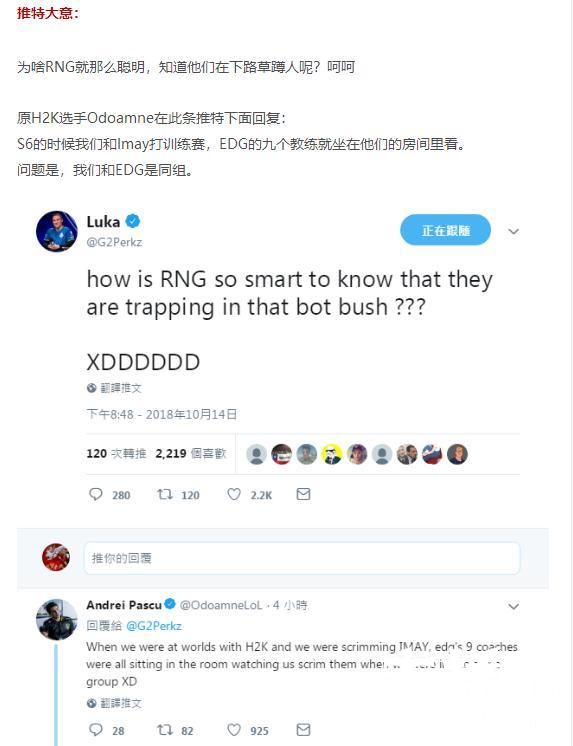View the 120 retweets list

pos(116,453)
